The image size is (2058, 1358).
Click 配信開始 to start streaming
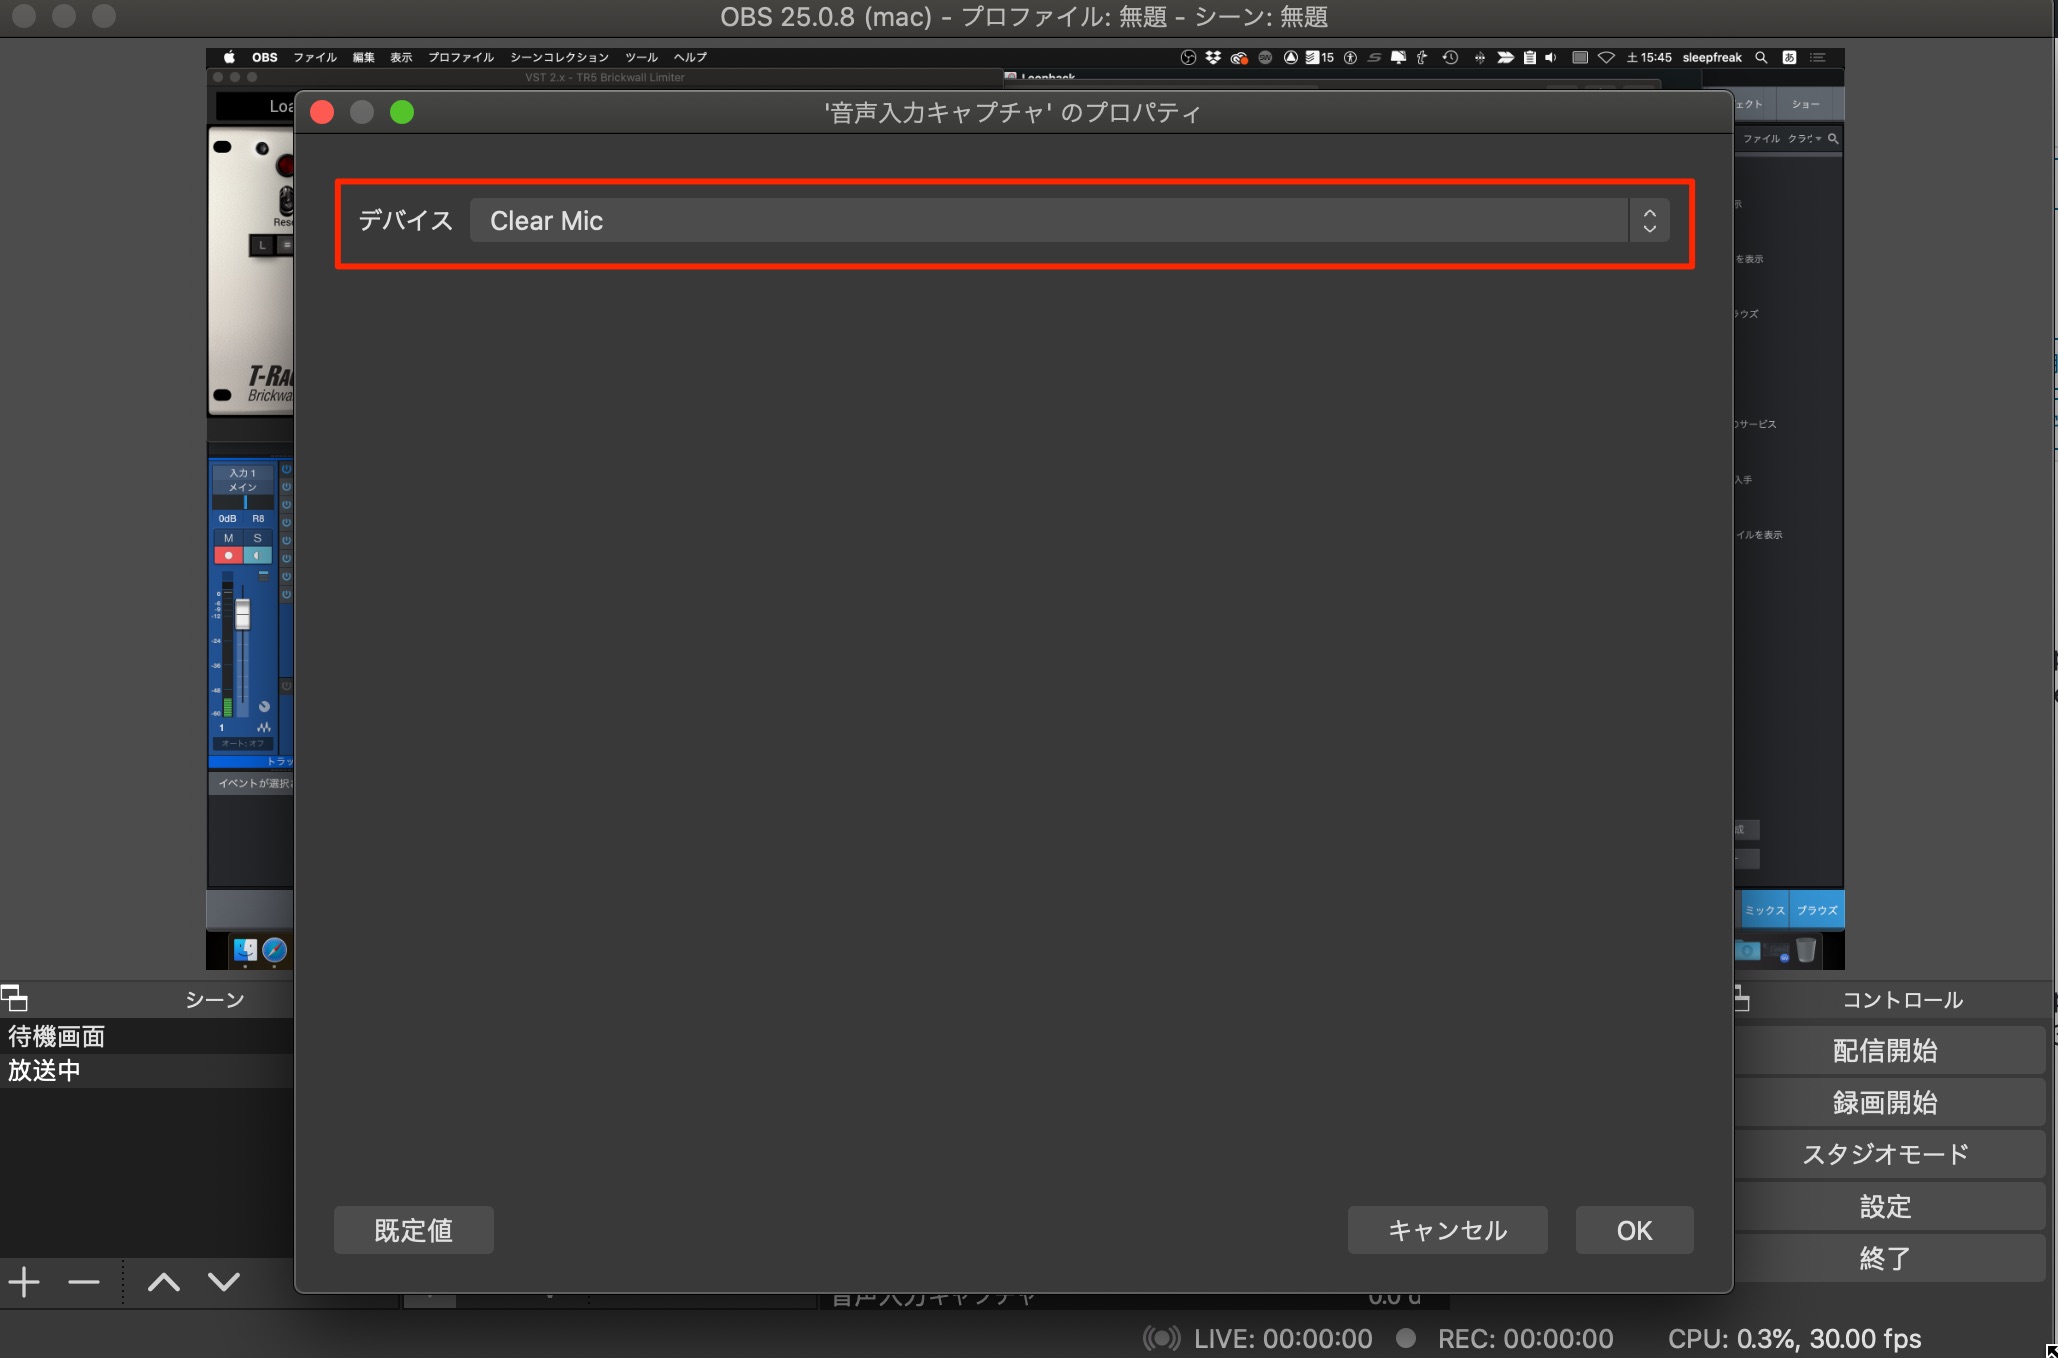(1885, 1050)
